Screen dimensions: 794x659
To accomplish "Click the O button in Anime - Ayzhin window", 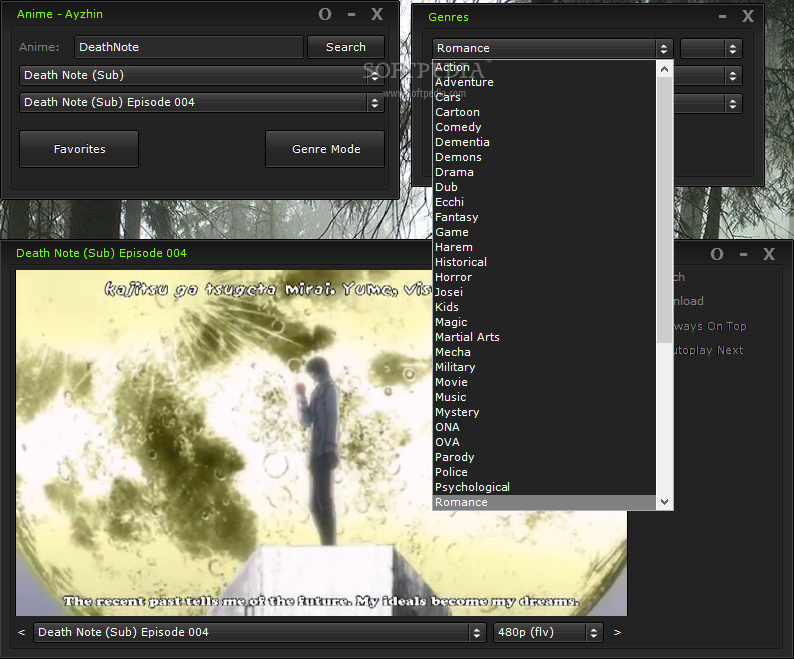I will click(325, 14).
